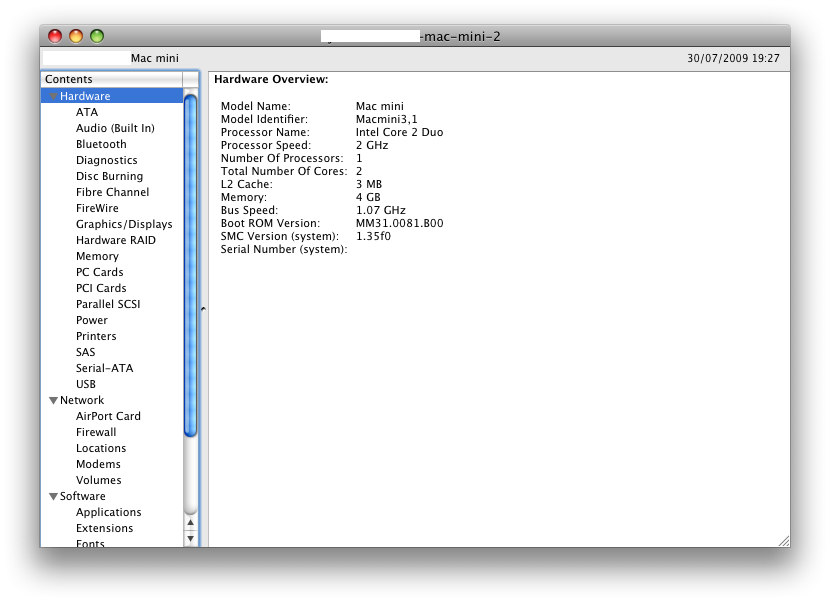
Task: Select the Network category label
Action: pyautogui.click(x=82, y=400)
